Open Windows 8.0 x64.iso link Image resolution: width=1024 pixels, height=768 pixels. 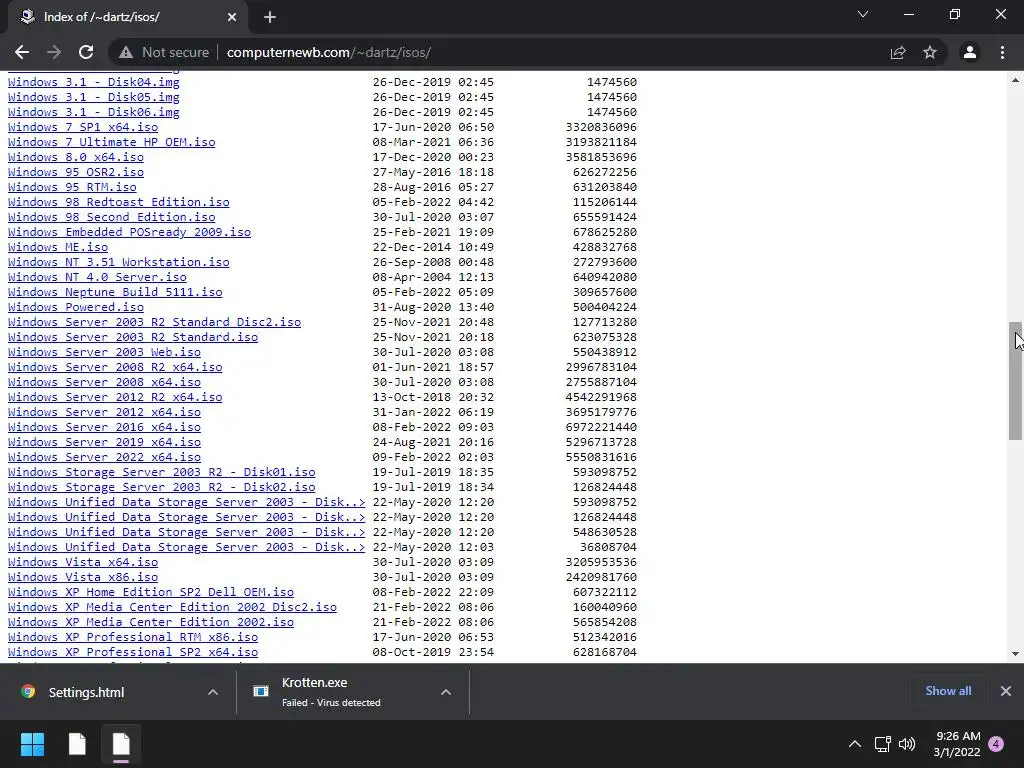click(76, 157)
